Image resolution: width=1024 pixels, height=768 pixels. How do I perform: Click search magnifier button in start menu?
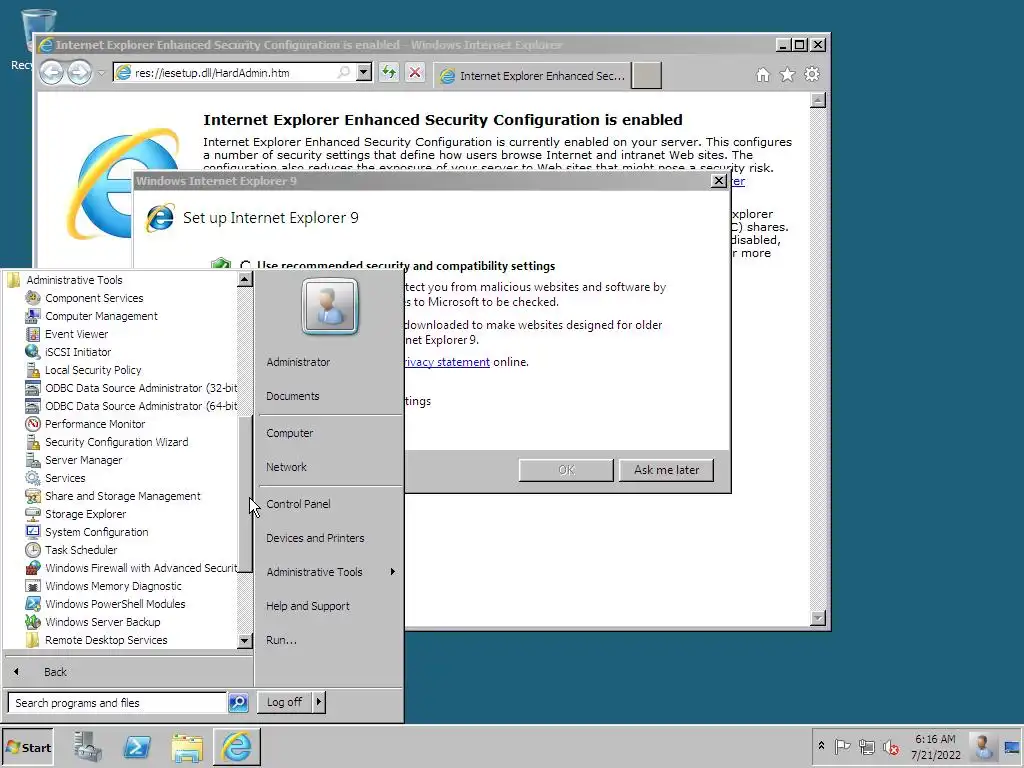238,703
